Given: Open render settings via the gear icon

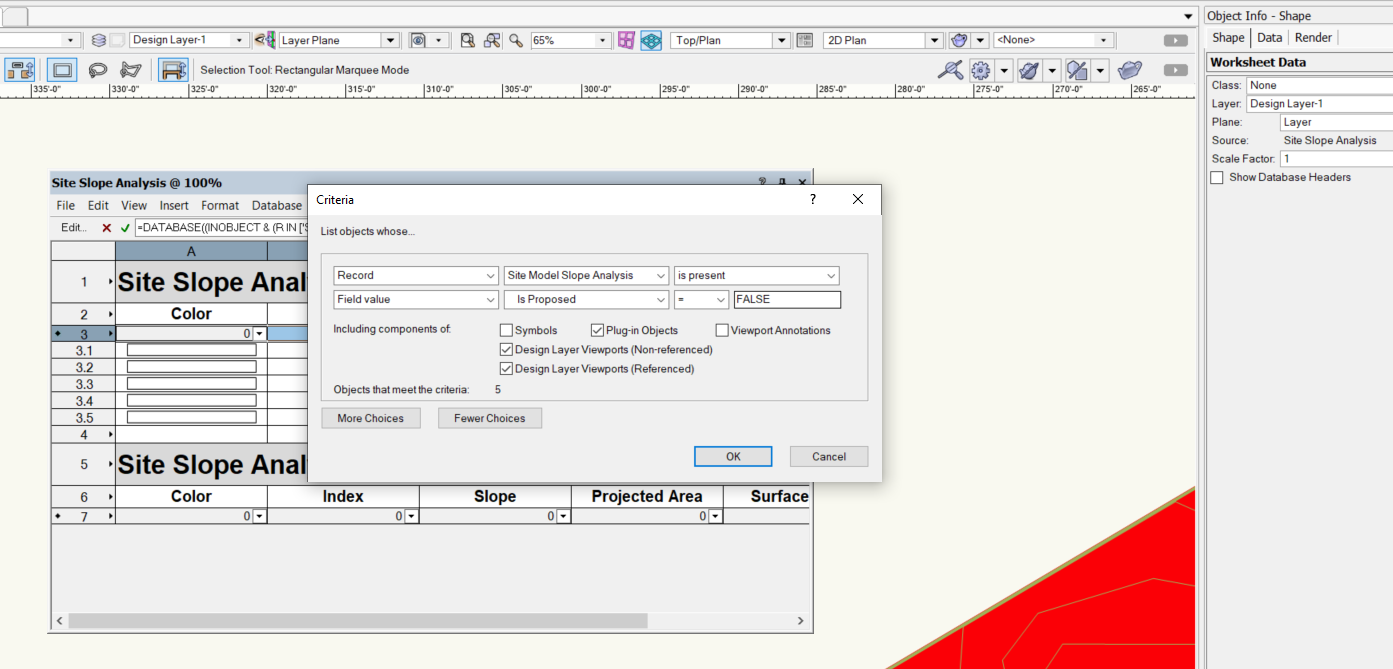Looking at the screenshot, I should tap(981, 70).
